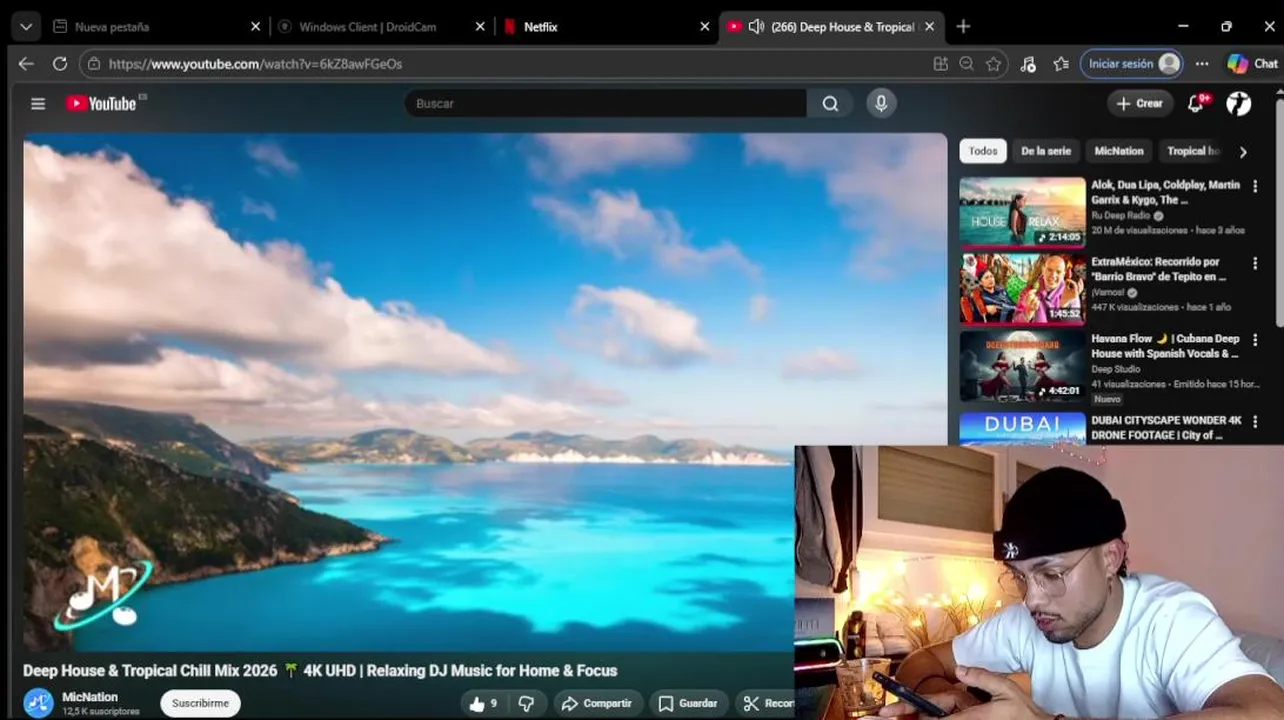Open the ExtraMéxico Tepito video thumbnail
This screenshot has height=720, width=1284.
[x=1022, y=288]
